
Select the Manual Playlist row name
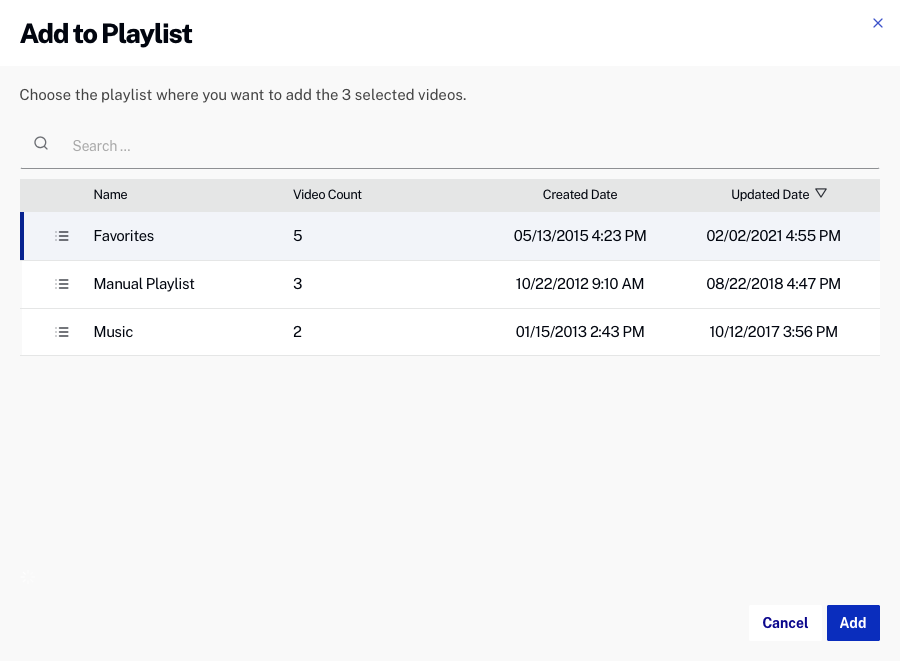(144, 284)
